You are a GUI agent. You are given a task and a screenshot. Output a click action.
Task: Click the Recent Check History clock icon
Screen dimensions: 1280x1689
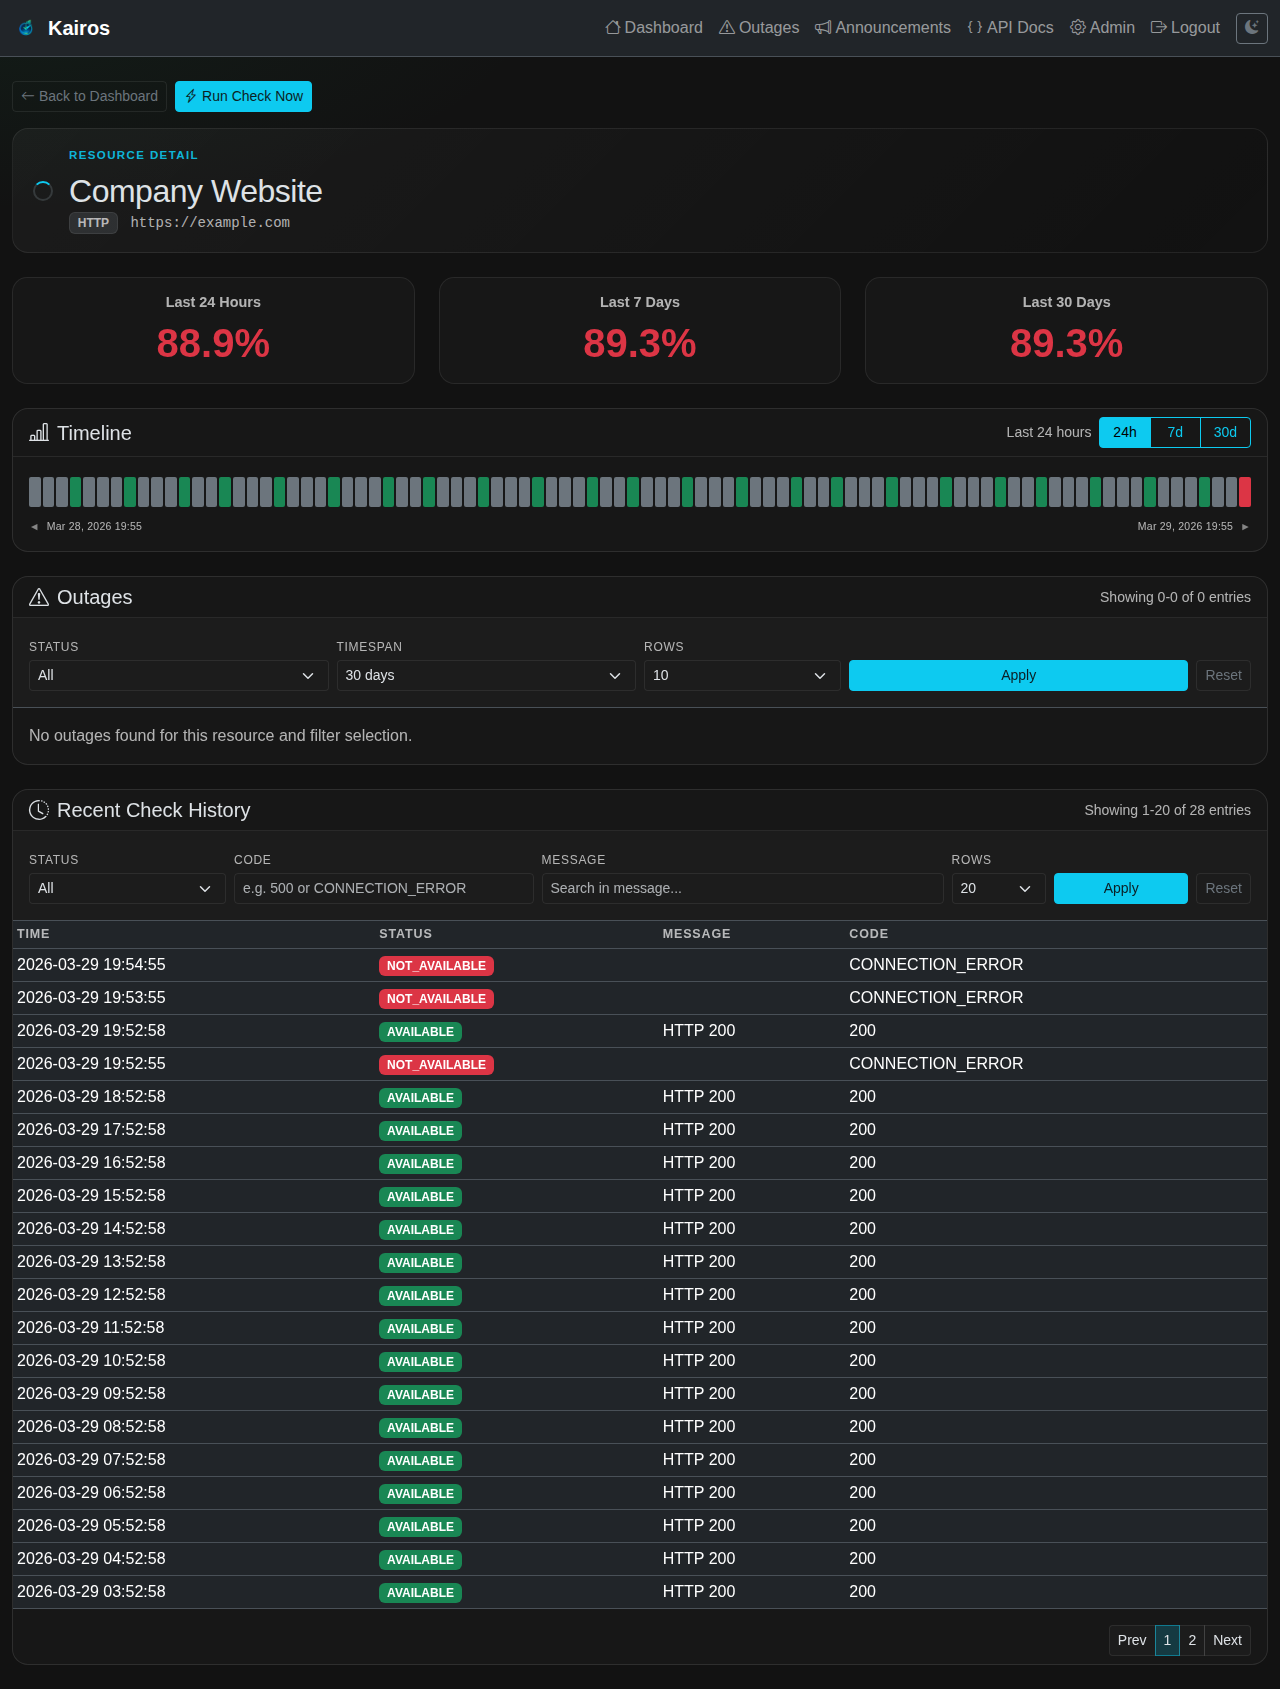pyautogui.click(x=39, y=810)
